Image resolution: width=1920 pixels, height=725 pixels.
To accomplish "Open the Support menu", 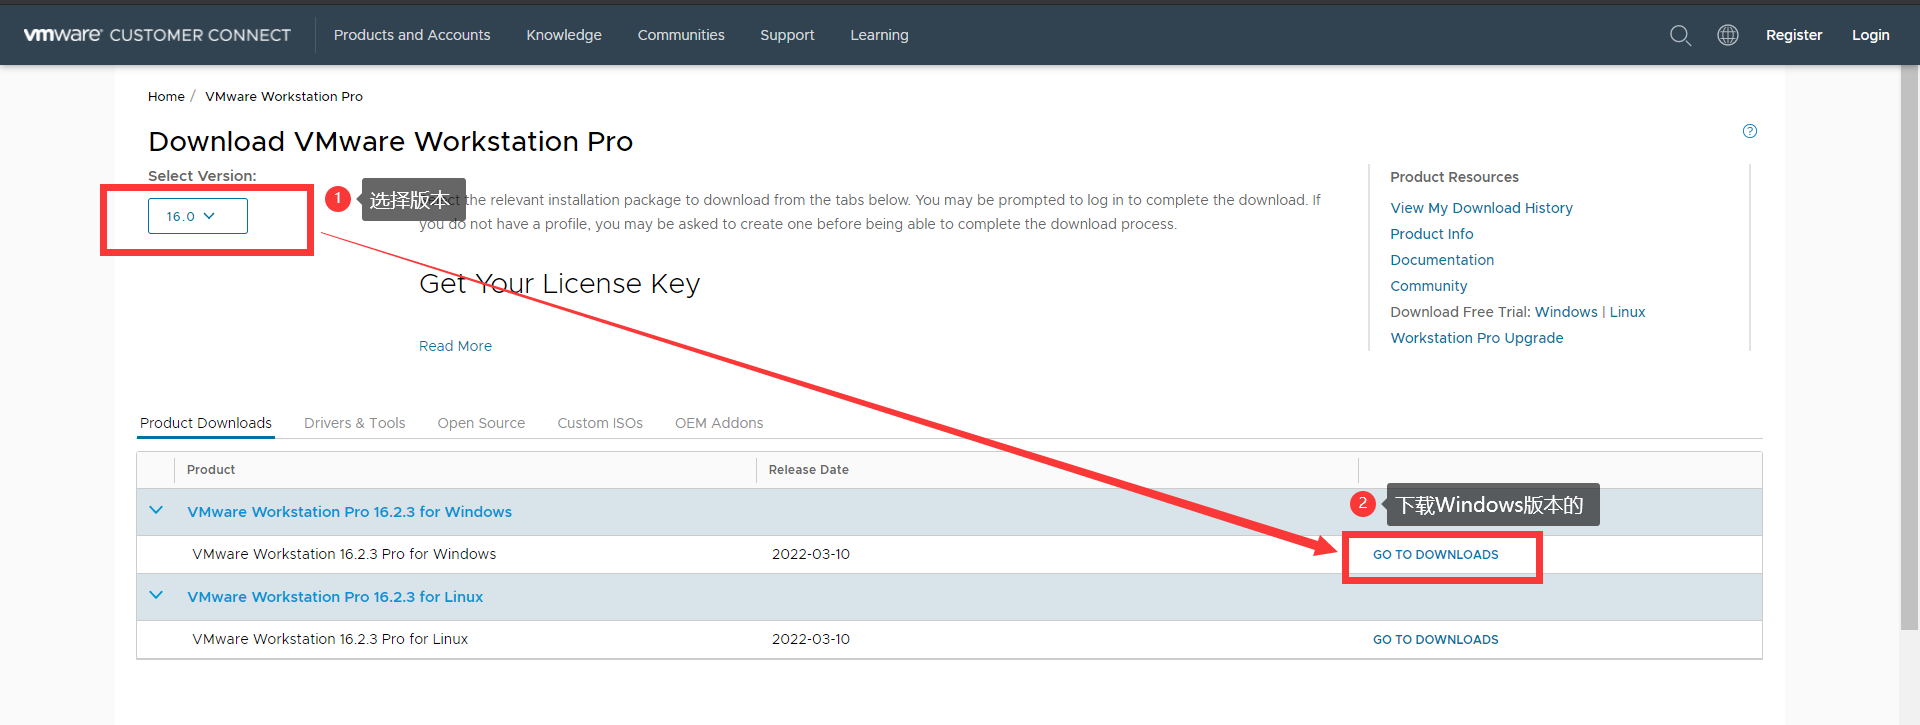I will pyautogui.click(x=787, y=35).
